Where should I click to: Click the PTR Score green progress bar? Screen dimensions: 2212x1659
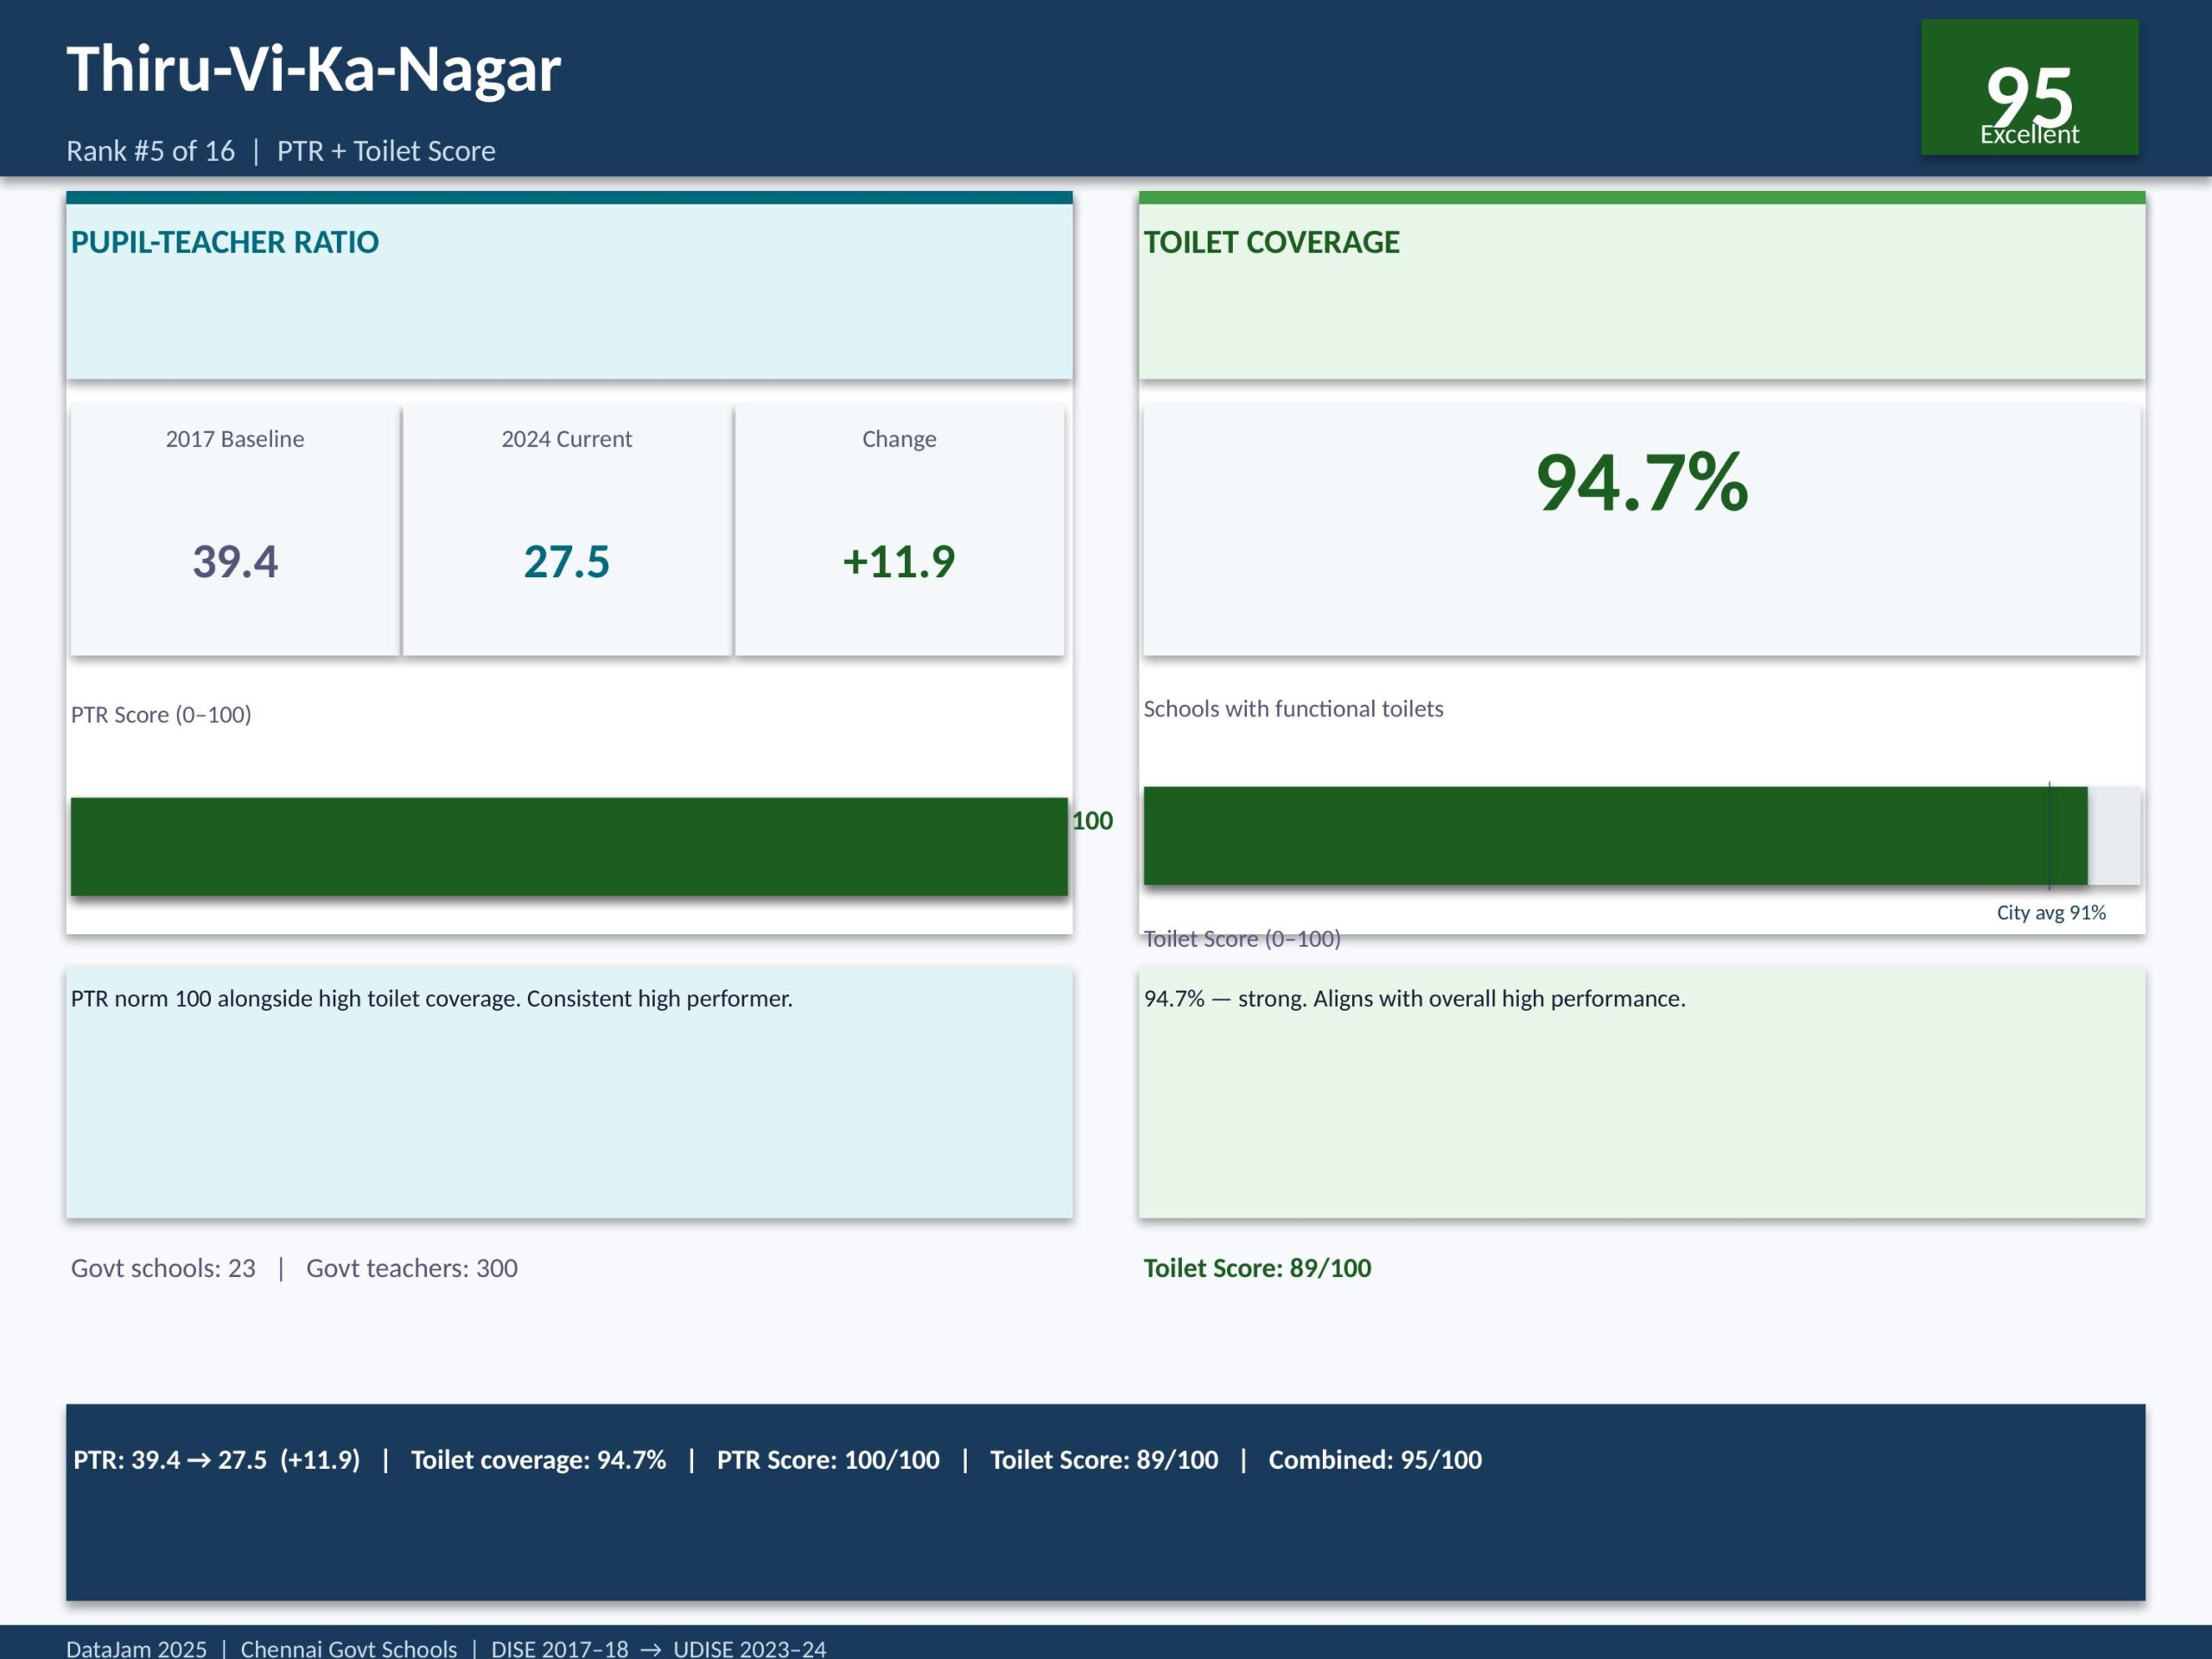click(568, 846)
